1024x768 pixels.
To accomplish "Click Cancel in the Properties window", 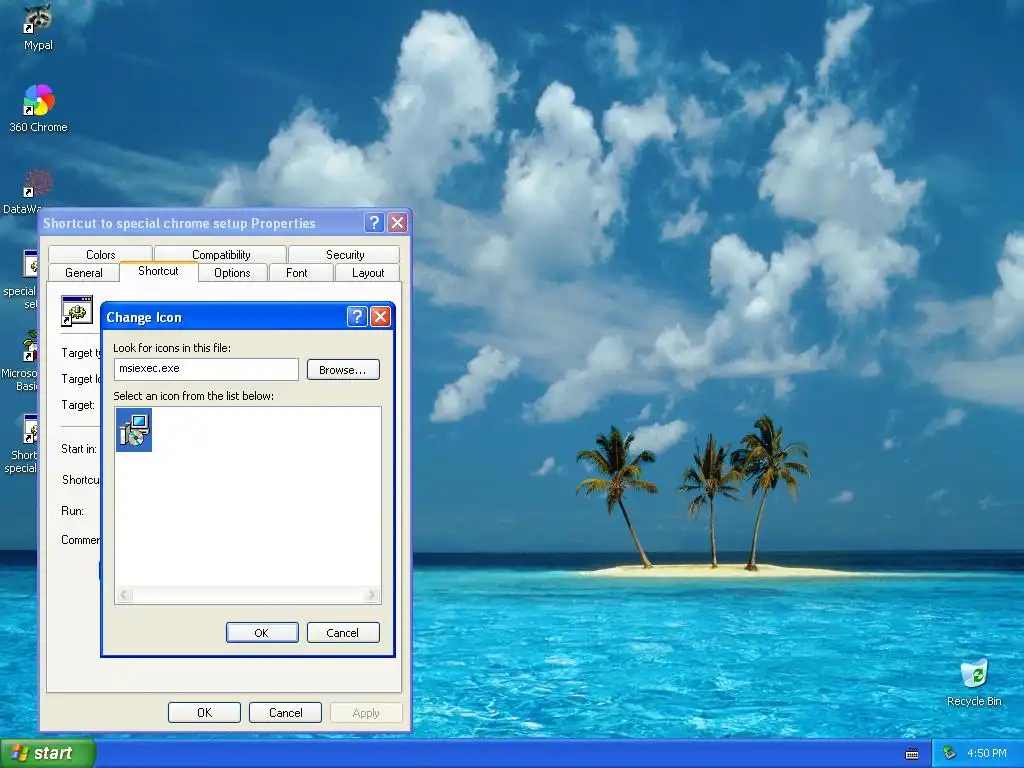I will pos(285,712).
